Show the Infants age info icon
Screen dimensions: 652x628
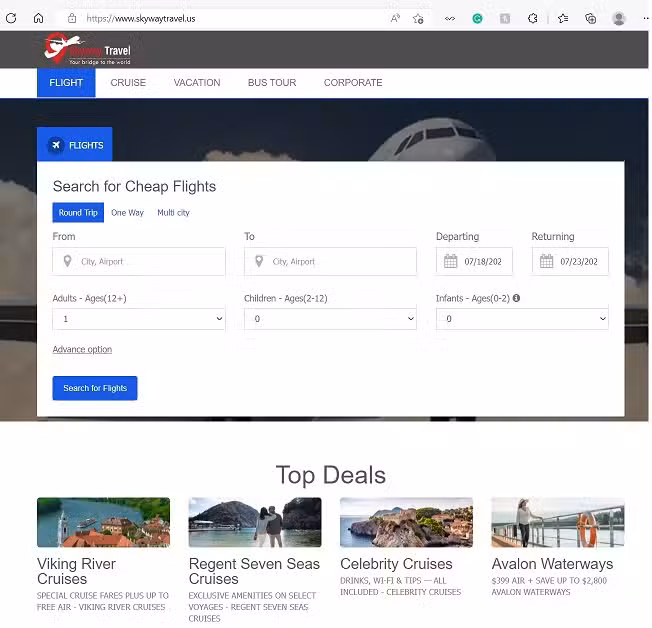pyautogui.click(x=516, y=298)
